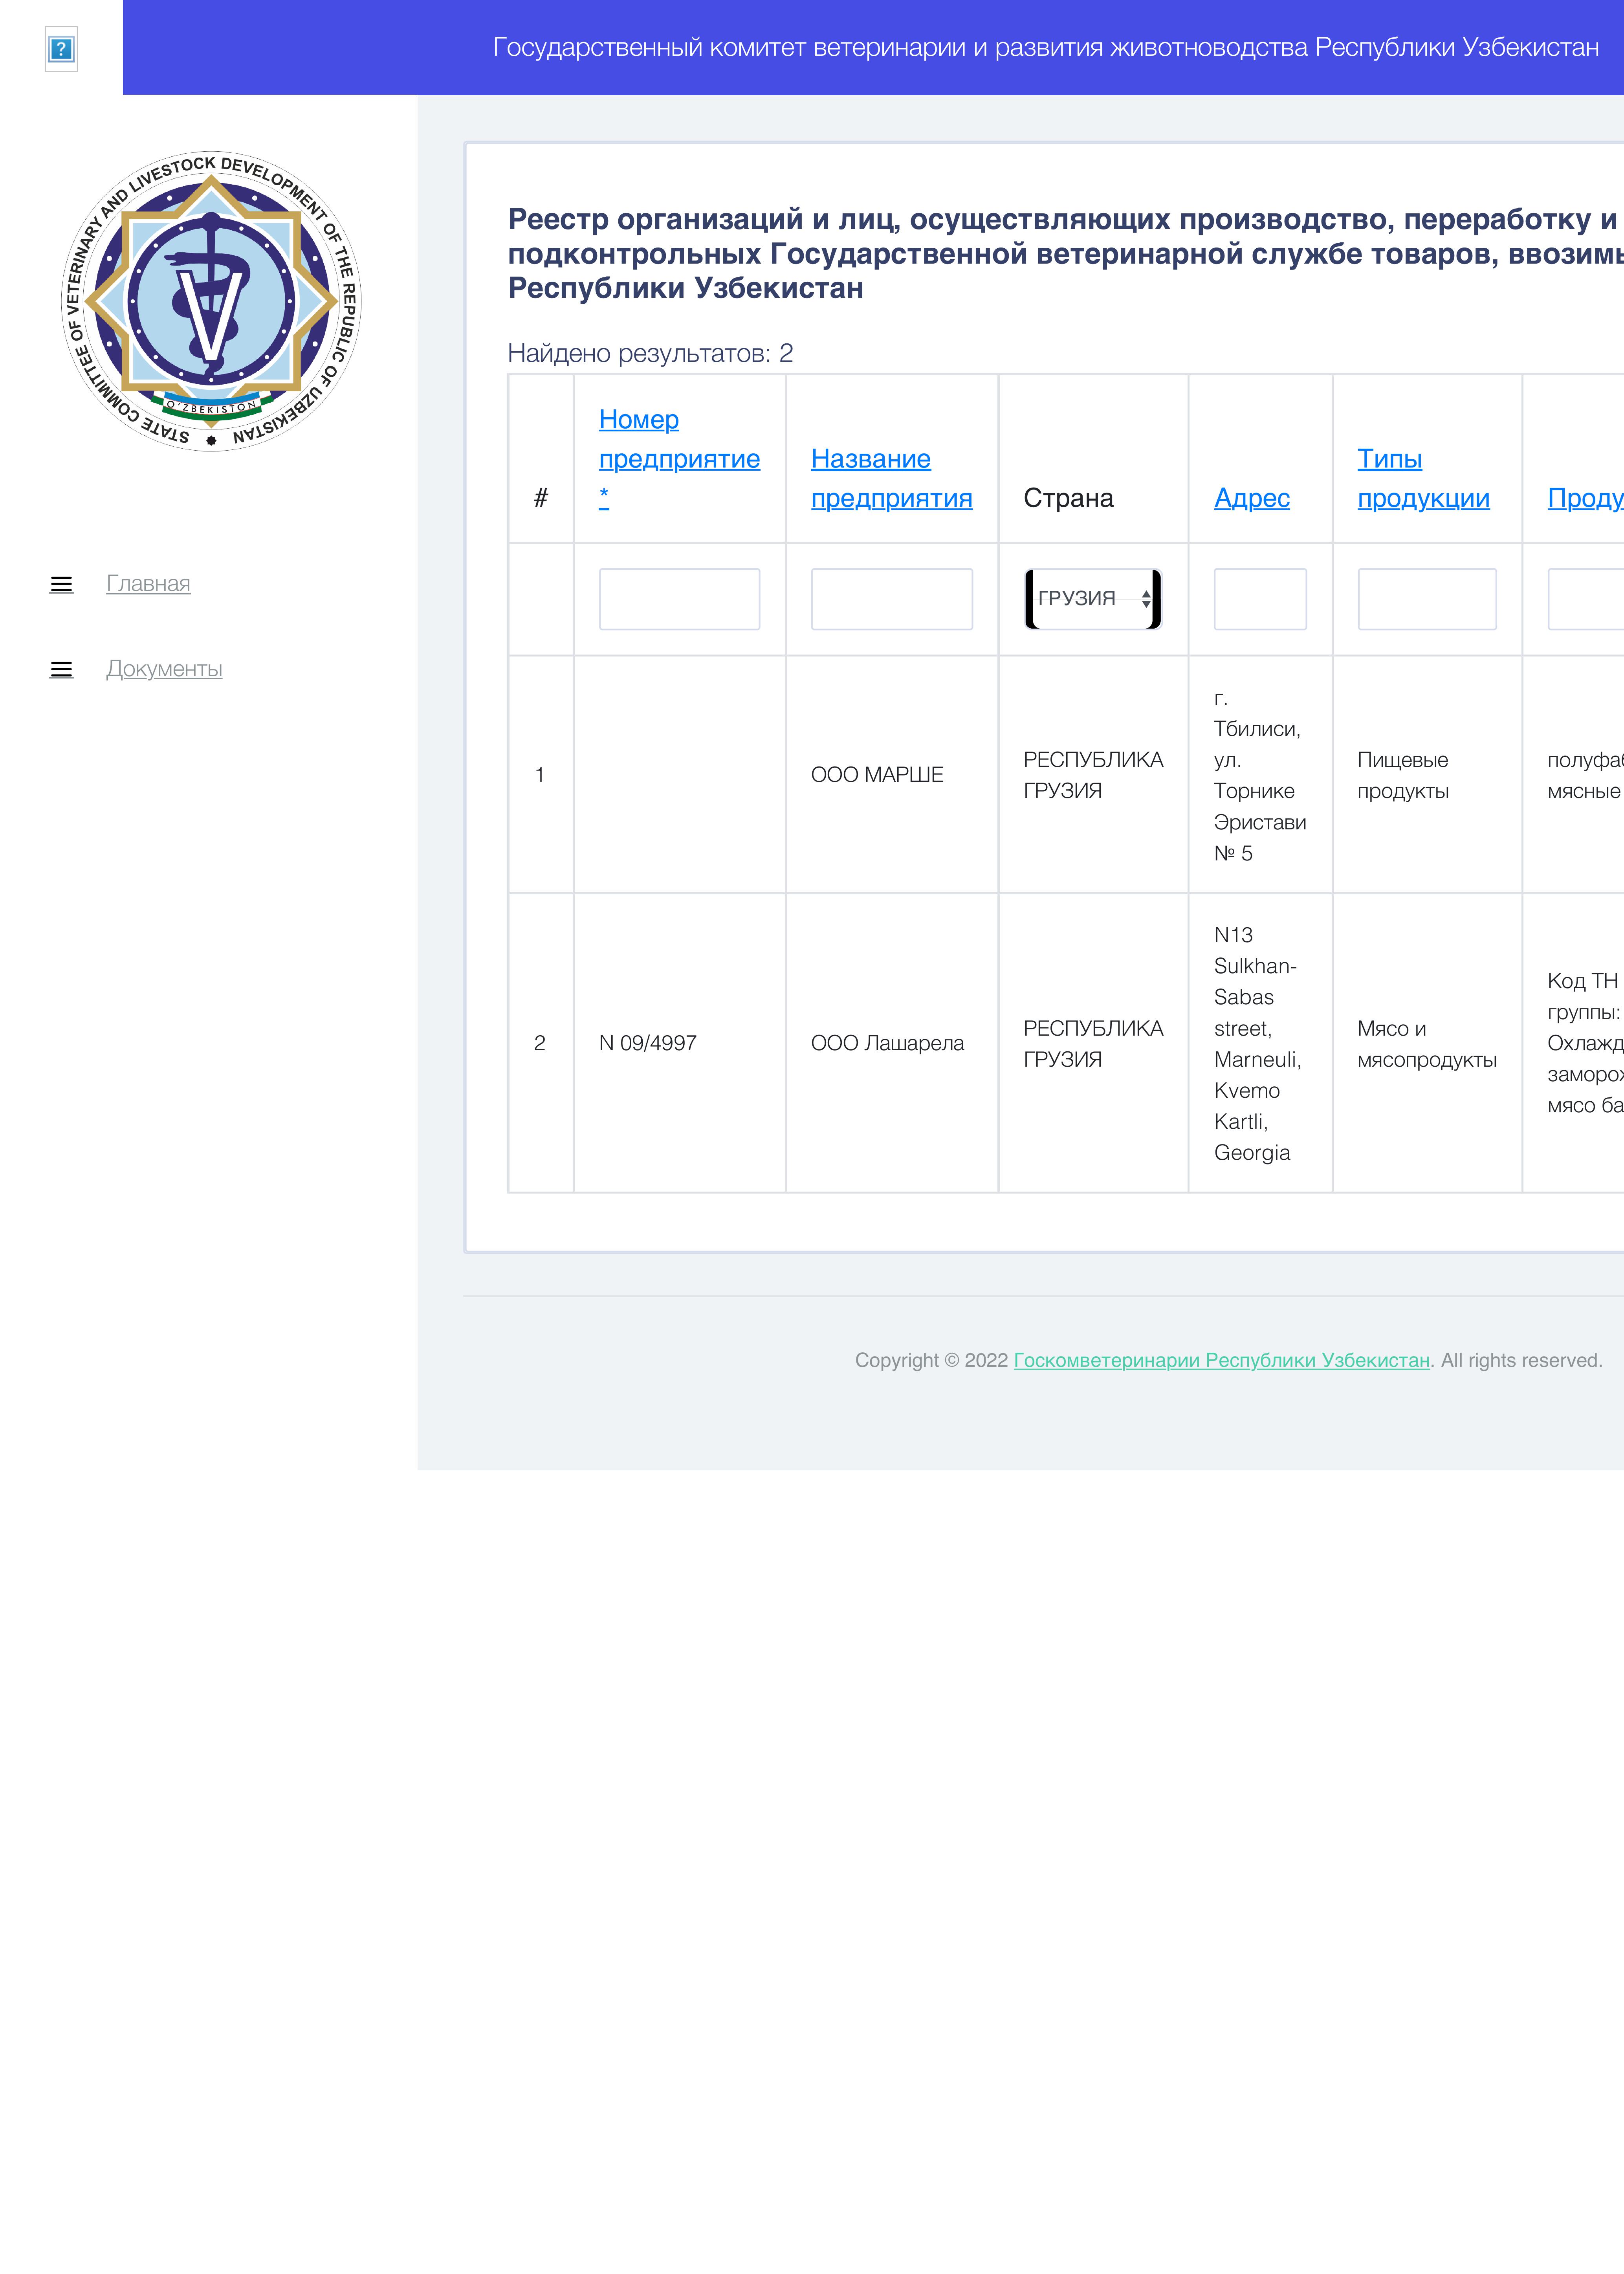1624x2274 pixels.
Task: Click the veterinary committee emblem logo
Action: [x=211, y=301]
